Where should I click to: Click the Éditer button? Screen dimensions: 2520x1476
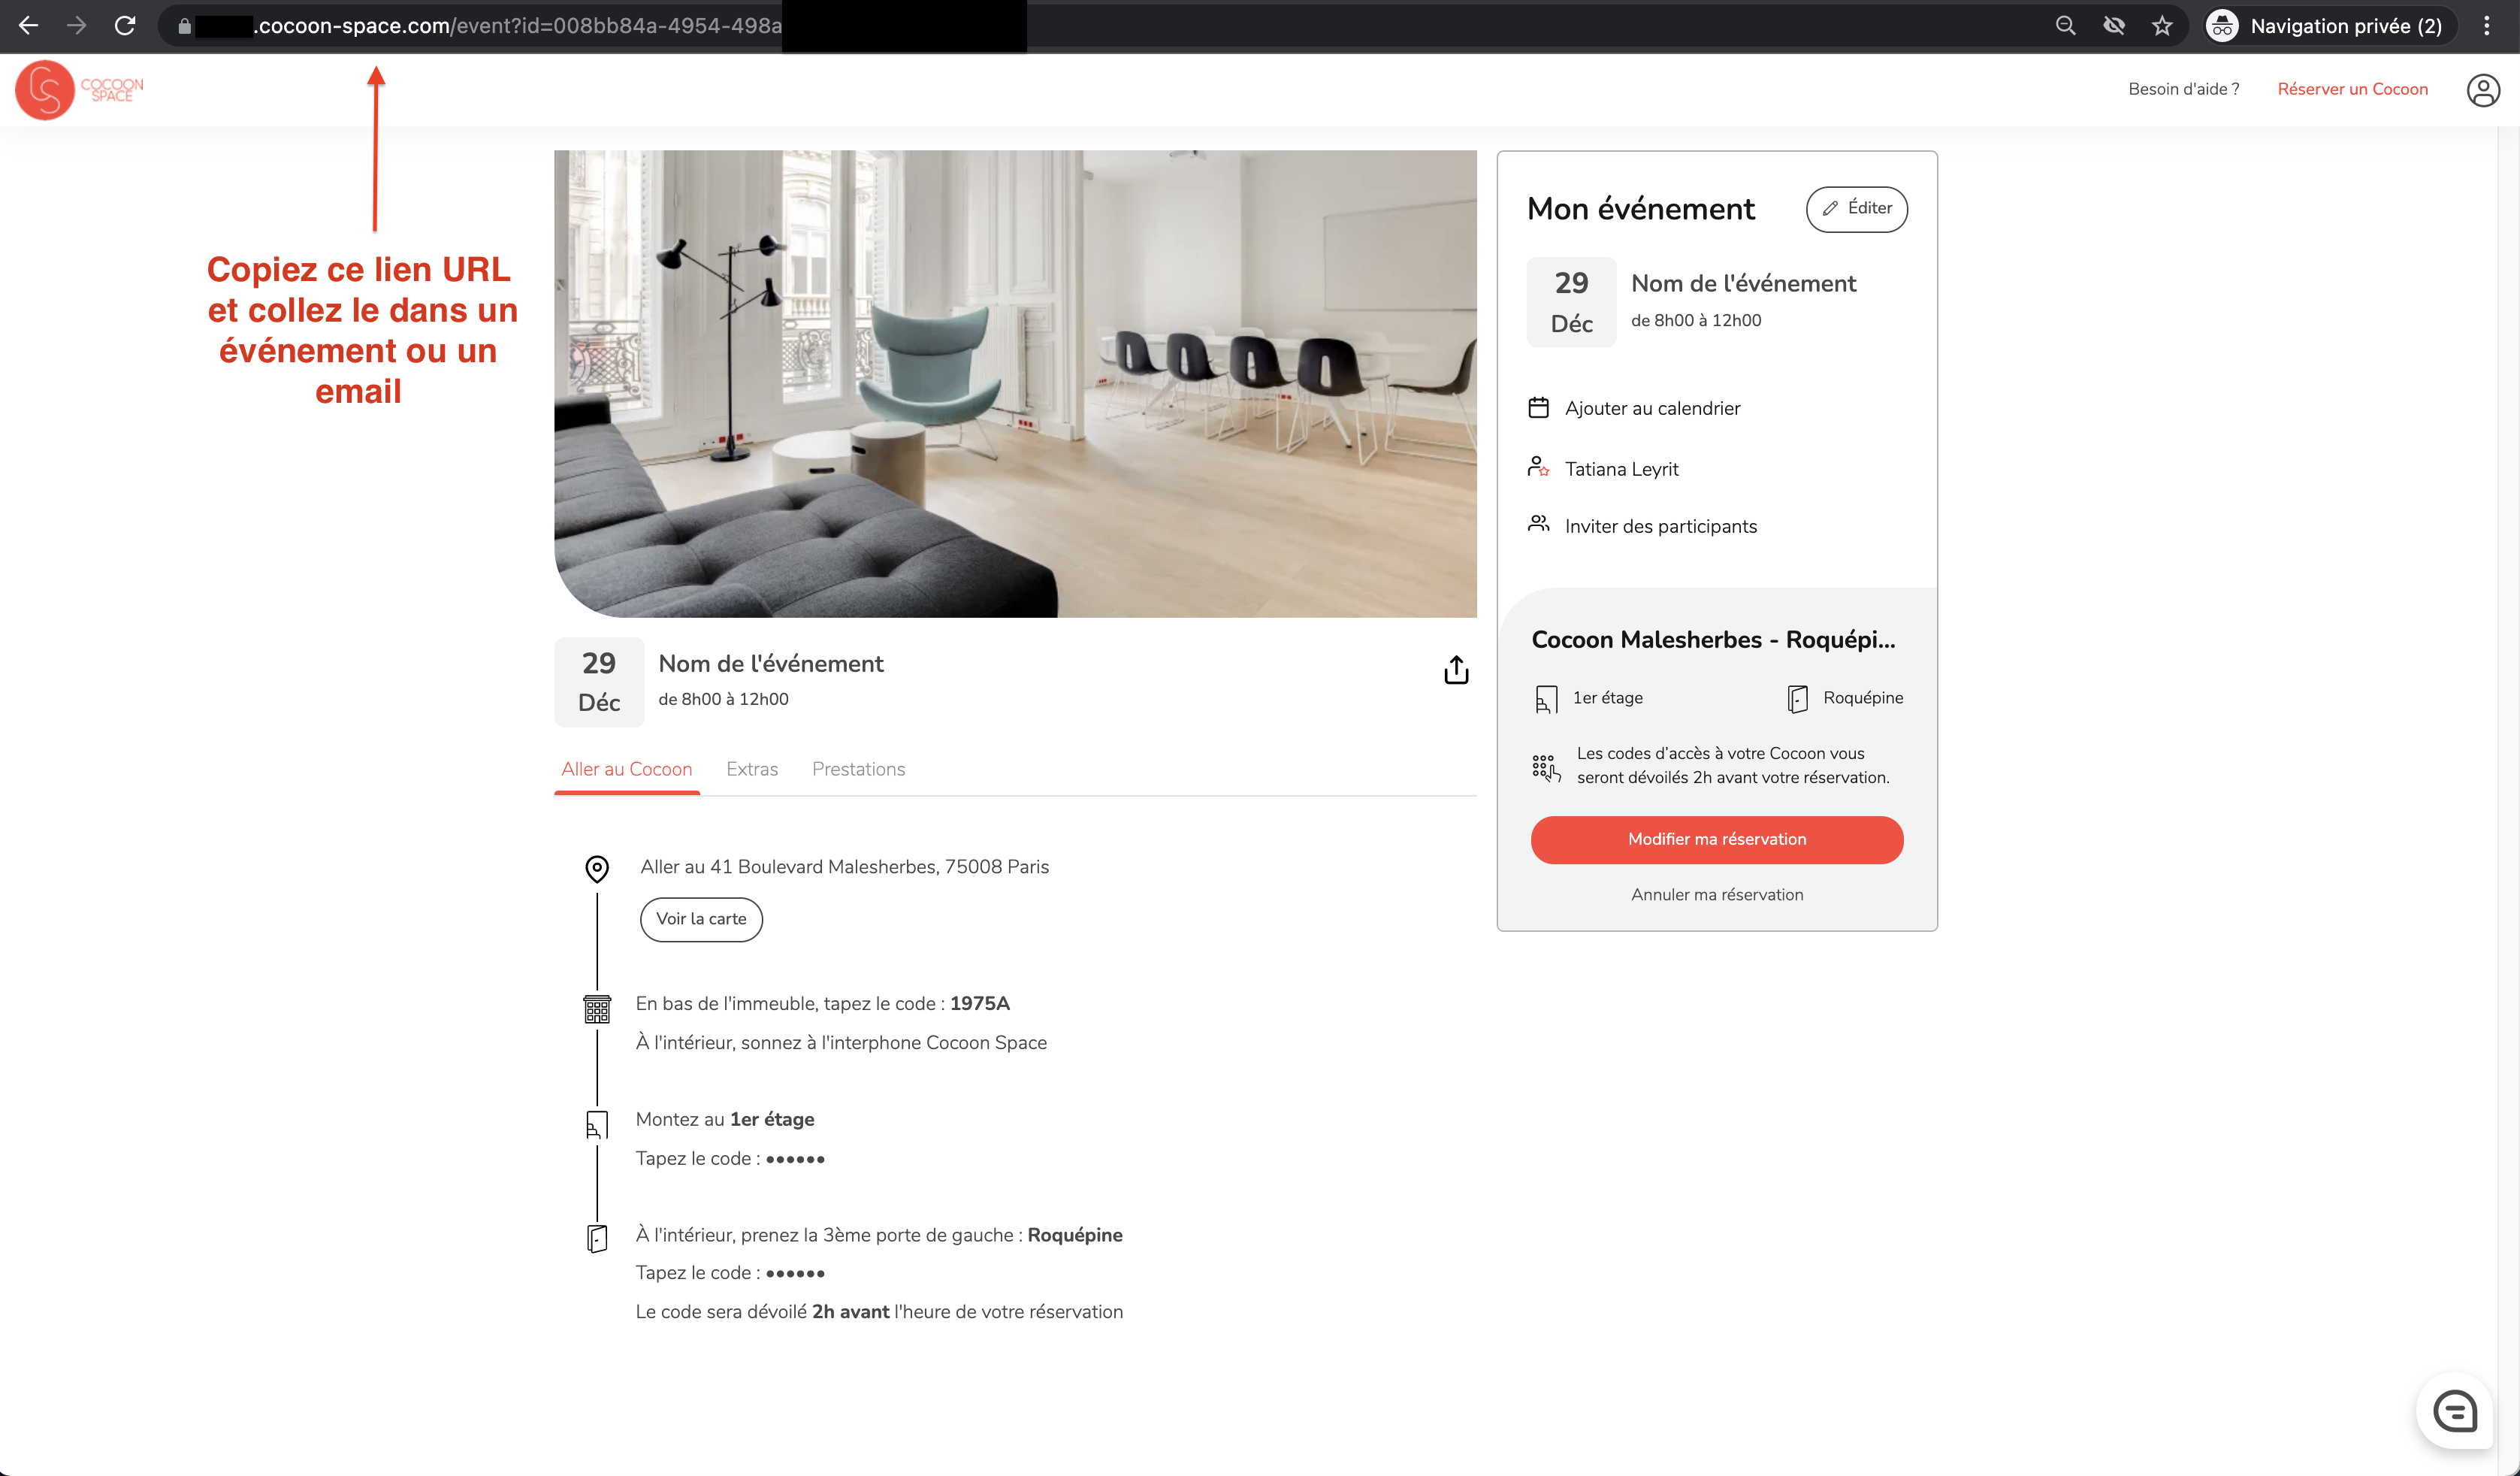pos(1856,208)
